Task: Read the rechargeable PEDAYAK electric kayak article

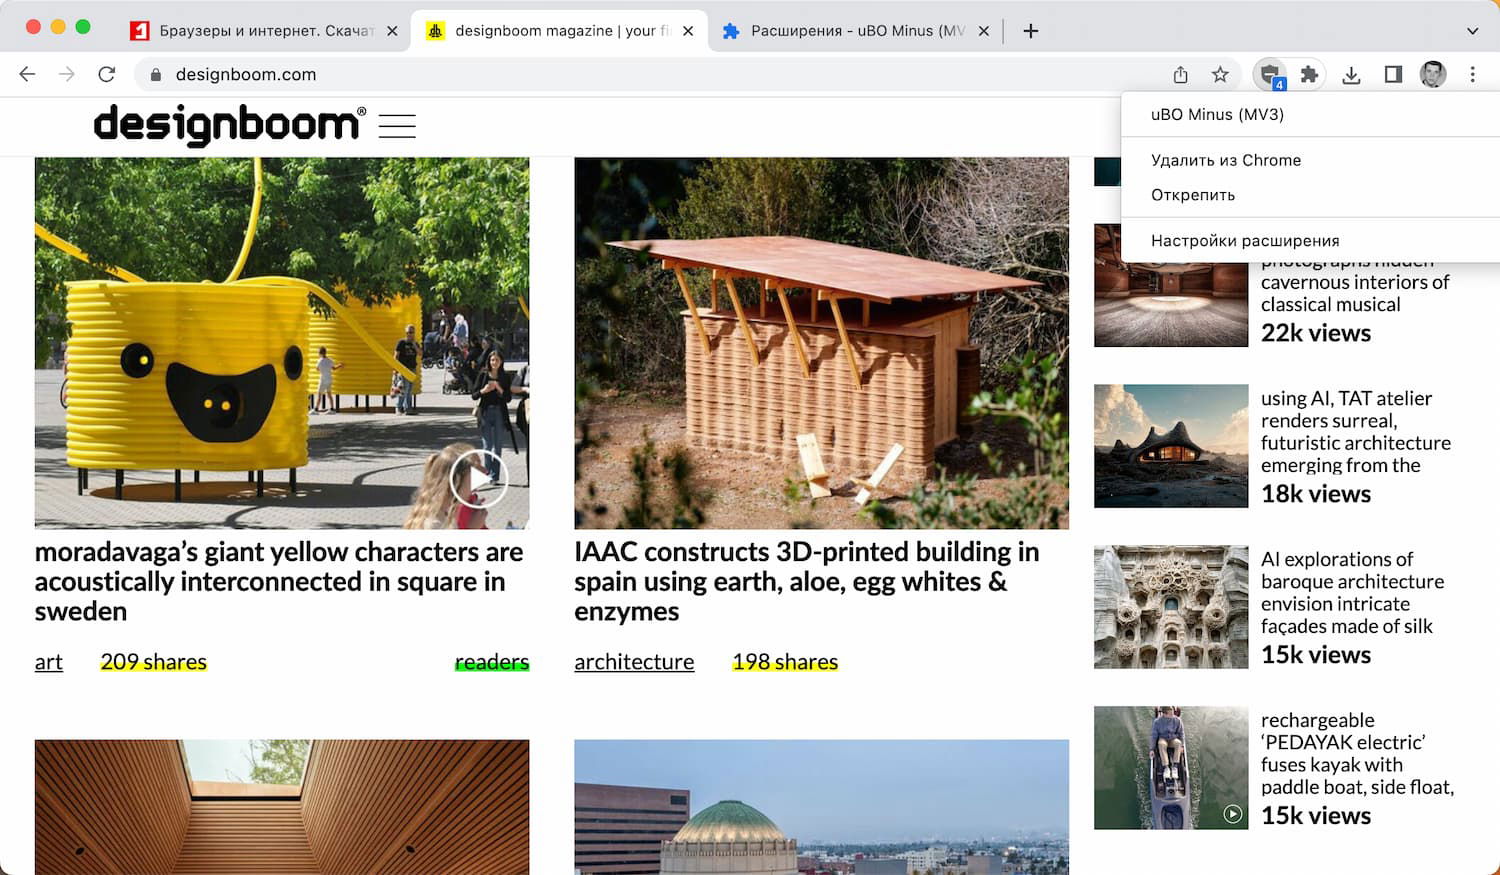Action: click(1358, 754)
